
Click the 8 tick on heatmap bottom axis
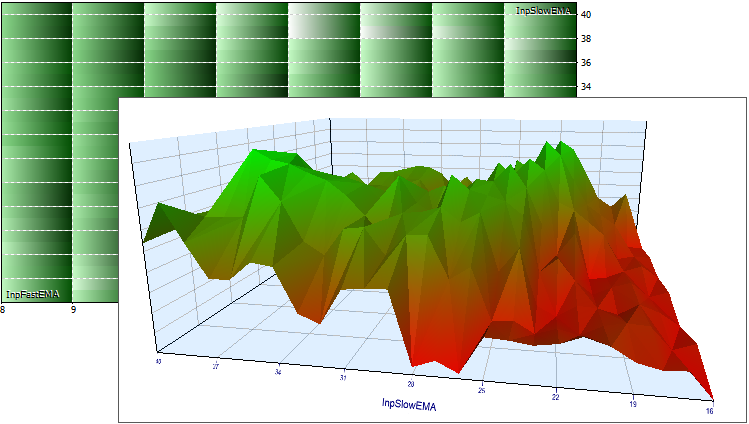tap(3, 309)
